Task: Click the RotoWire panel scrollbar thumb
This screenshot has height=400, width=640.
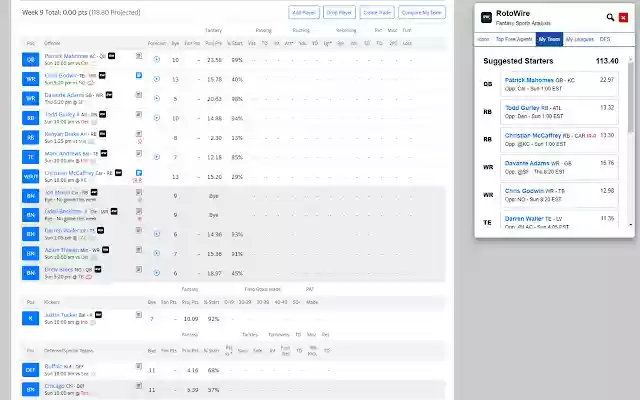Action: point(631,97)
